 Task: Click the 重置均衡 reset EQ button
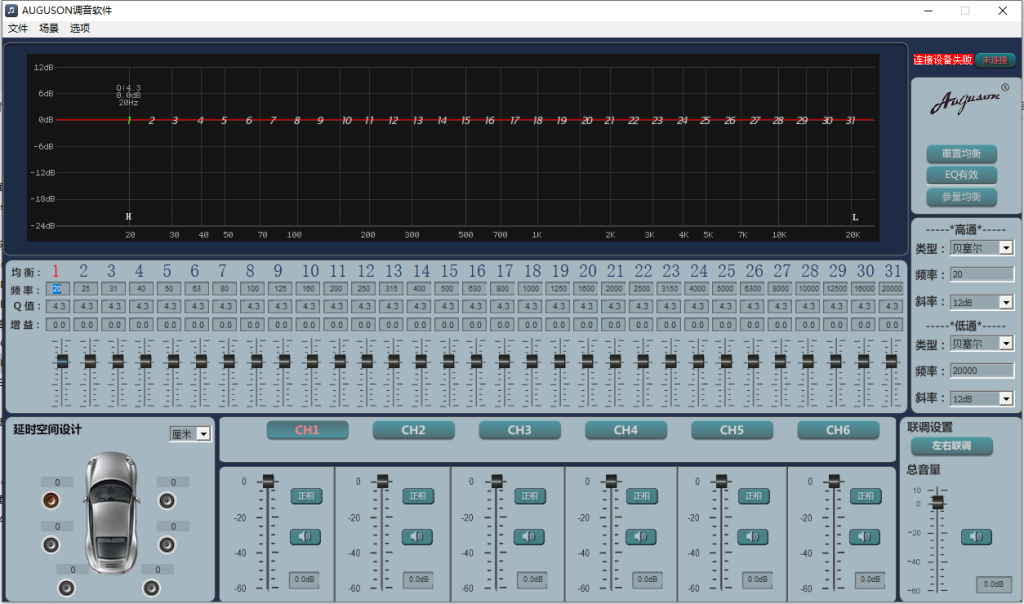pyautogui.click(x=961, y=153)
